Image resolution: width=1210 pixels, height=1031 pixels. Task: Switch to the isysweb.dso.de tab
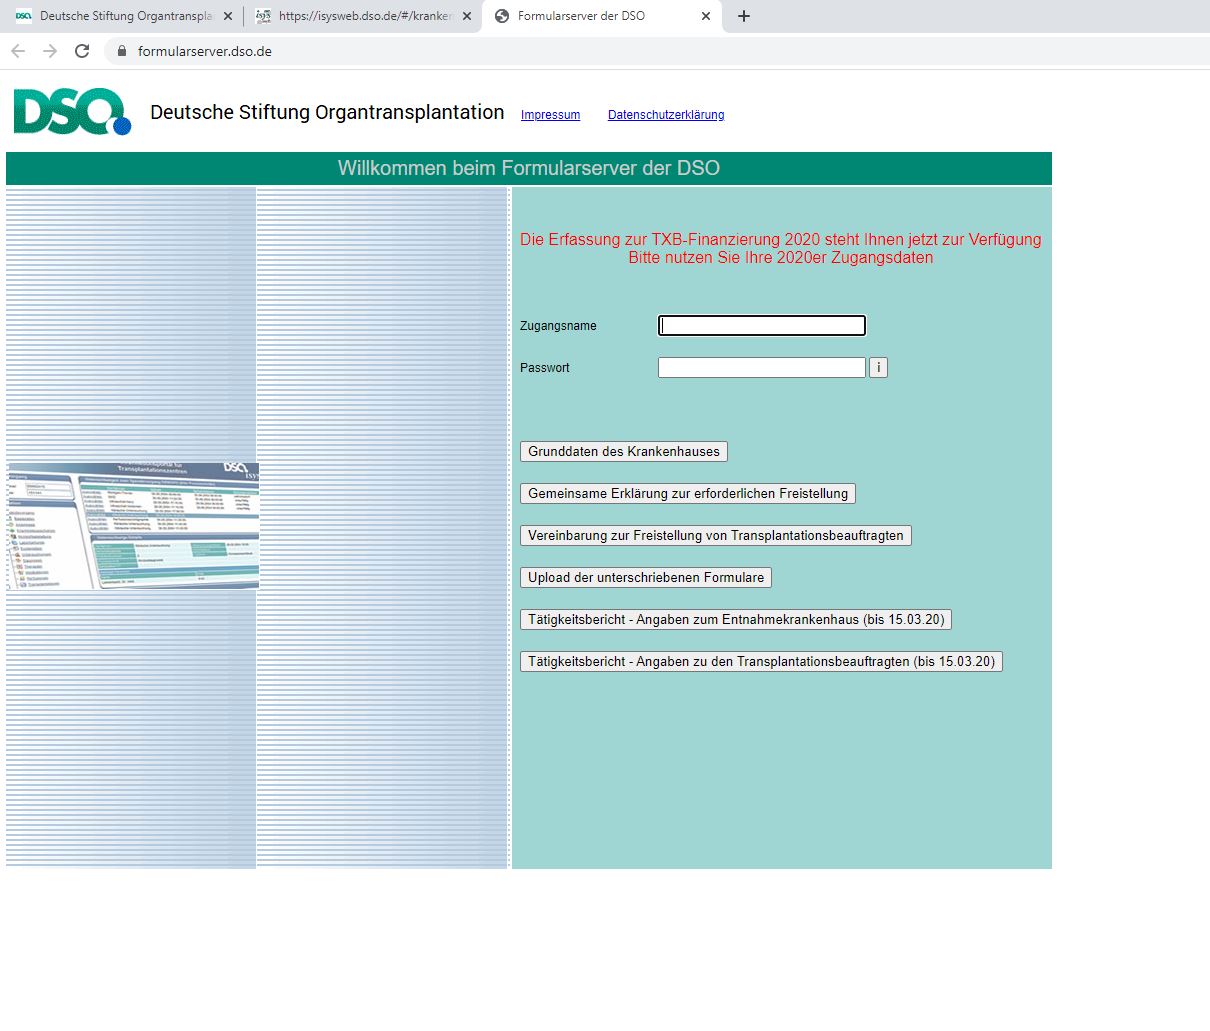pyautogui.click(x=362, y=16)
